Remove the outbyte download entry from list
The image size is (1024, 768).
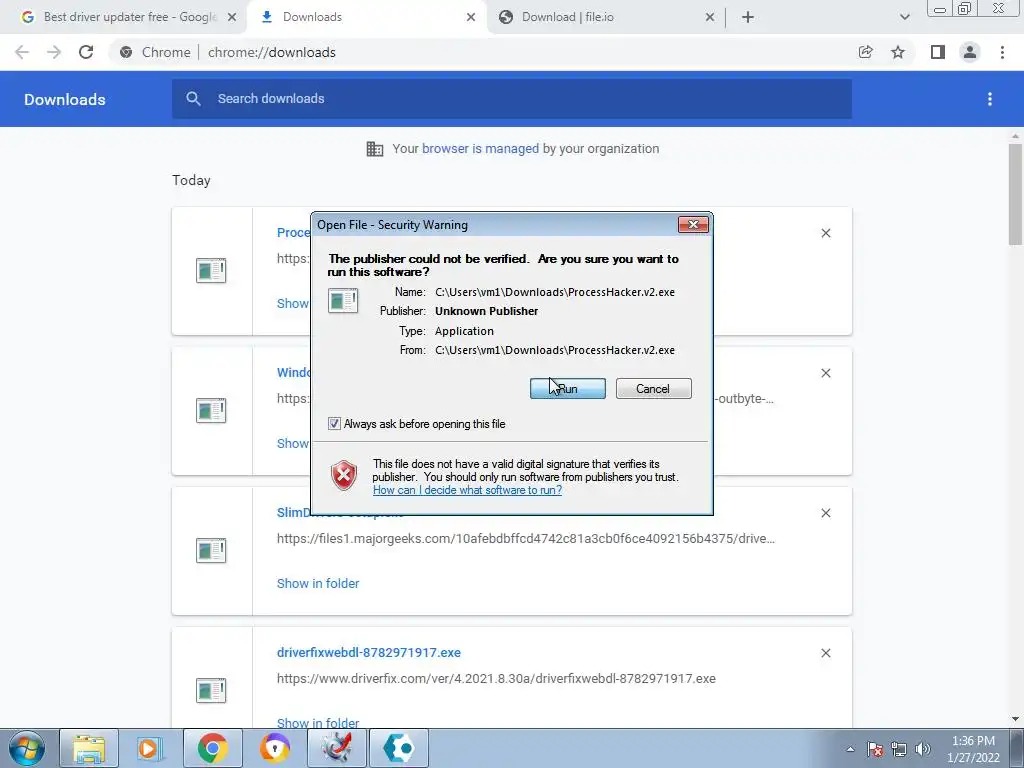pyautogui.click(x=825, y=373)
